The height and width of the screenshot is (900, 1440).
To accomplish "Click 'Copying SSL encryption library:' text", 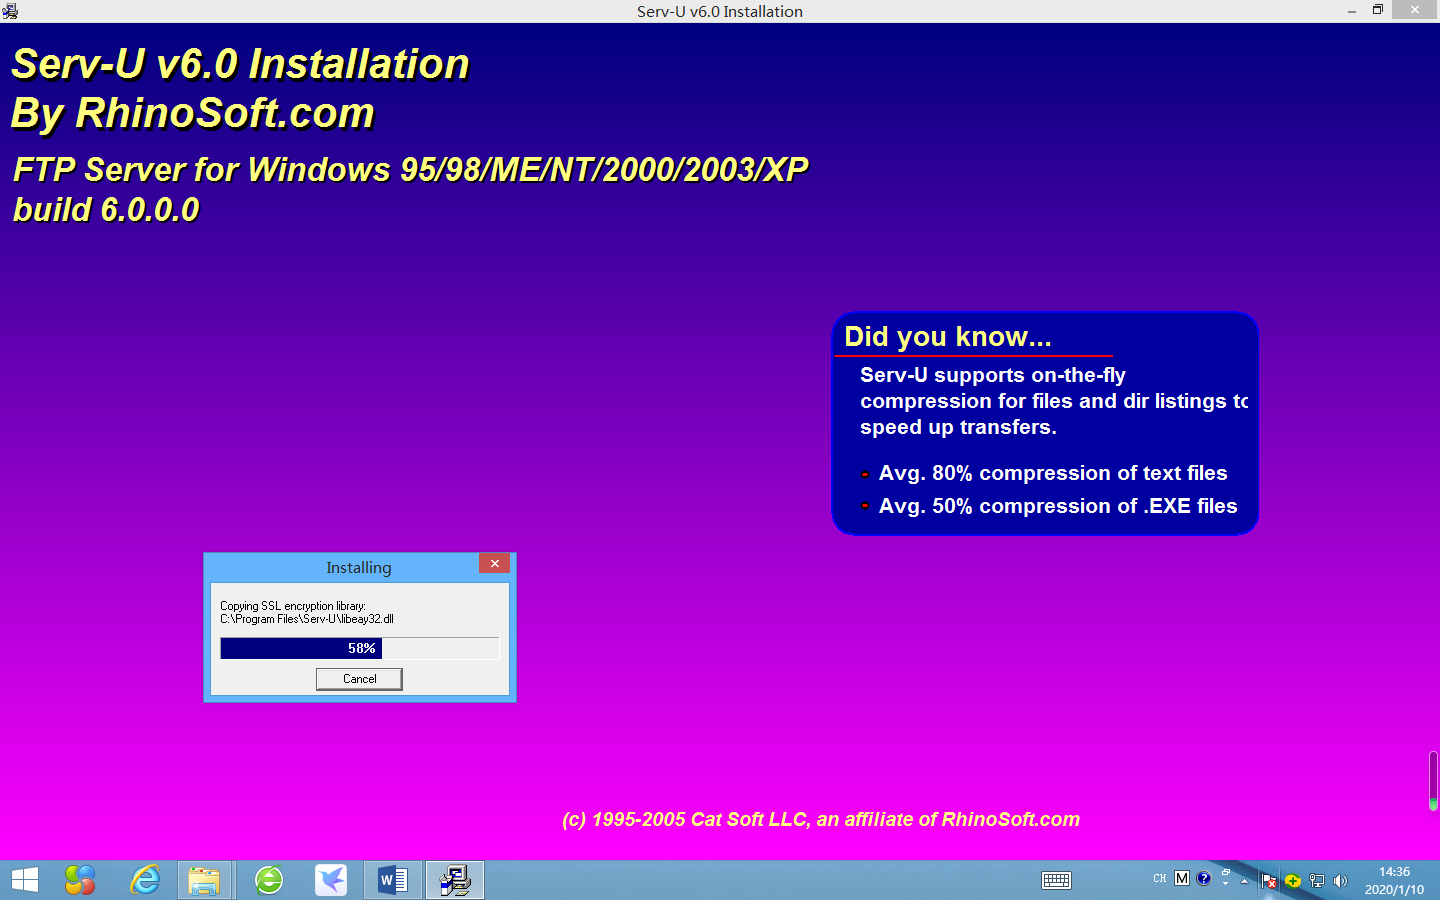I will coord(293,606).
